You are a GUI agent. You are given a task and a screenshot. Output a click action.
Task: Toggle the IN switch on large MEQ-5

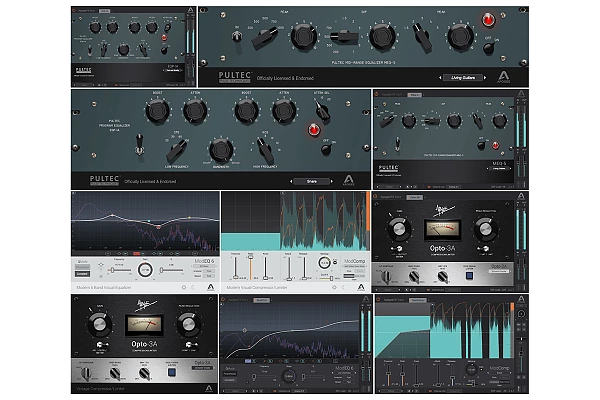(237, 36)
